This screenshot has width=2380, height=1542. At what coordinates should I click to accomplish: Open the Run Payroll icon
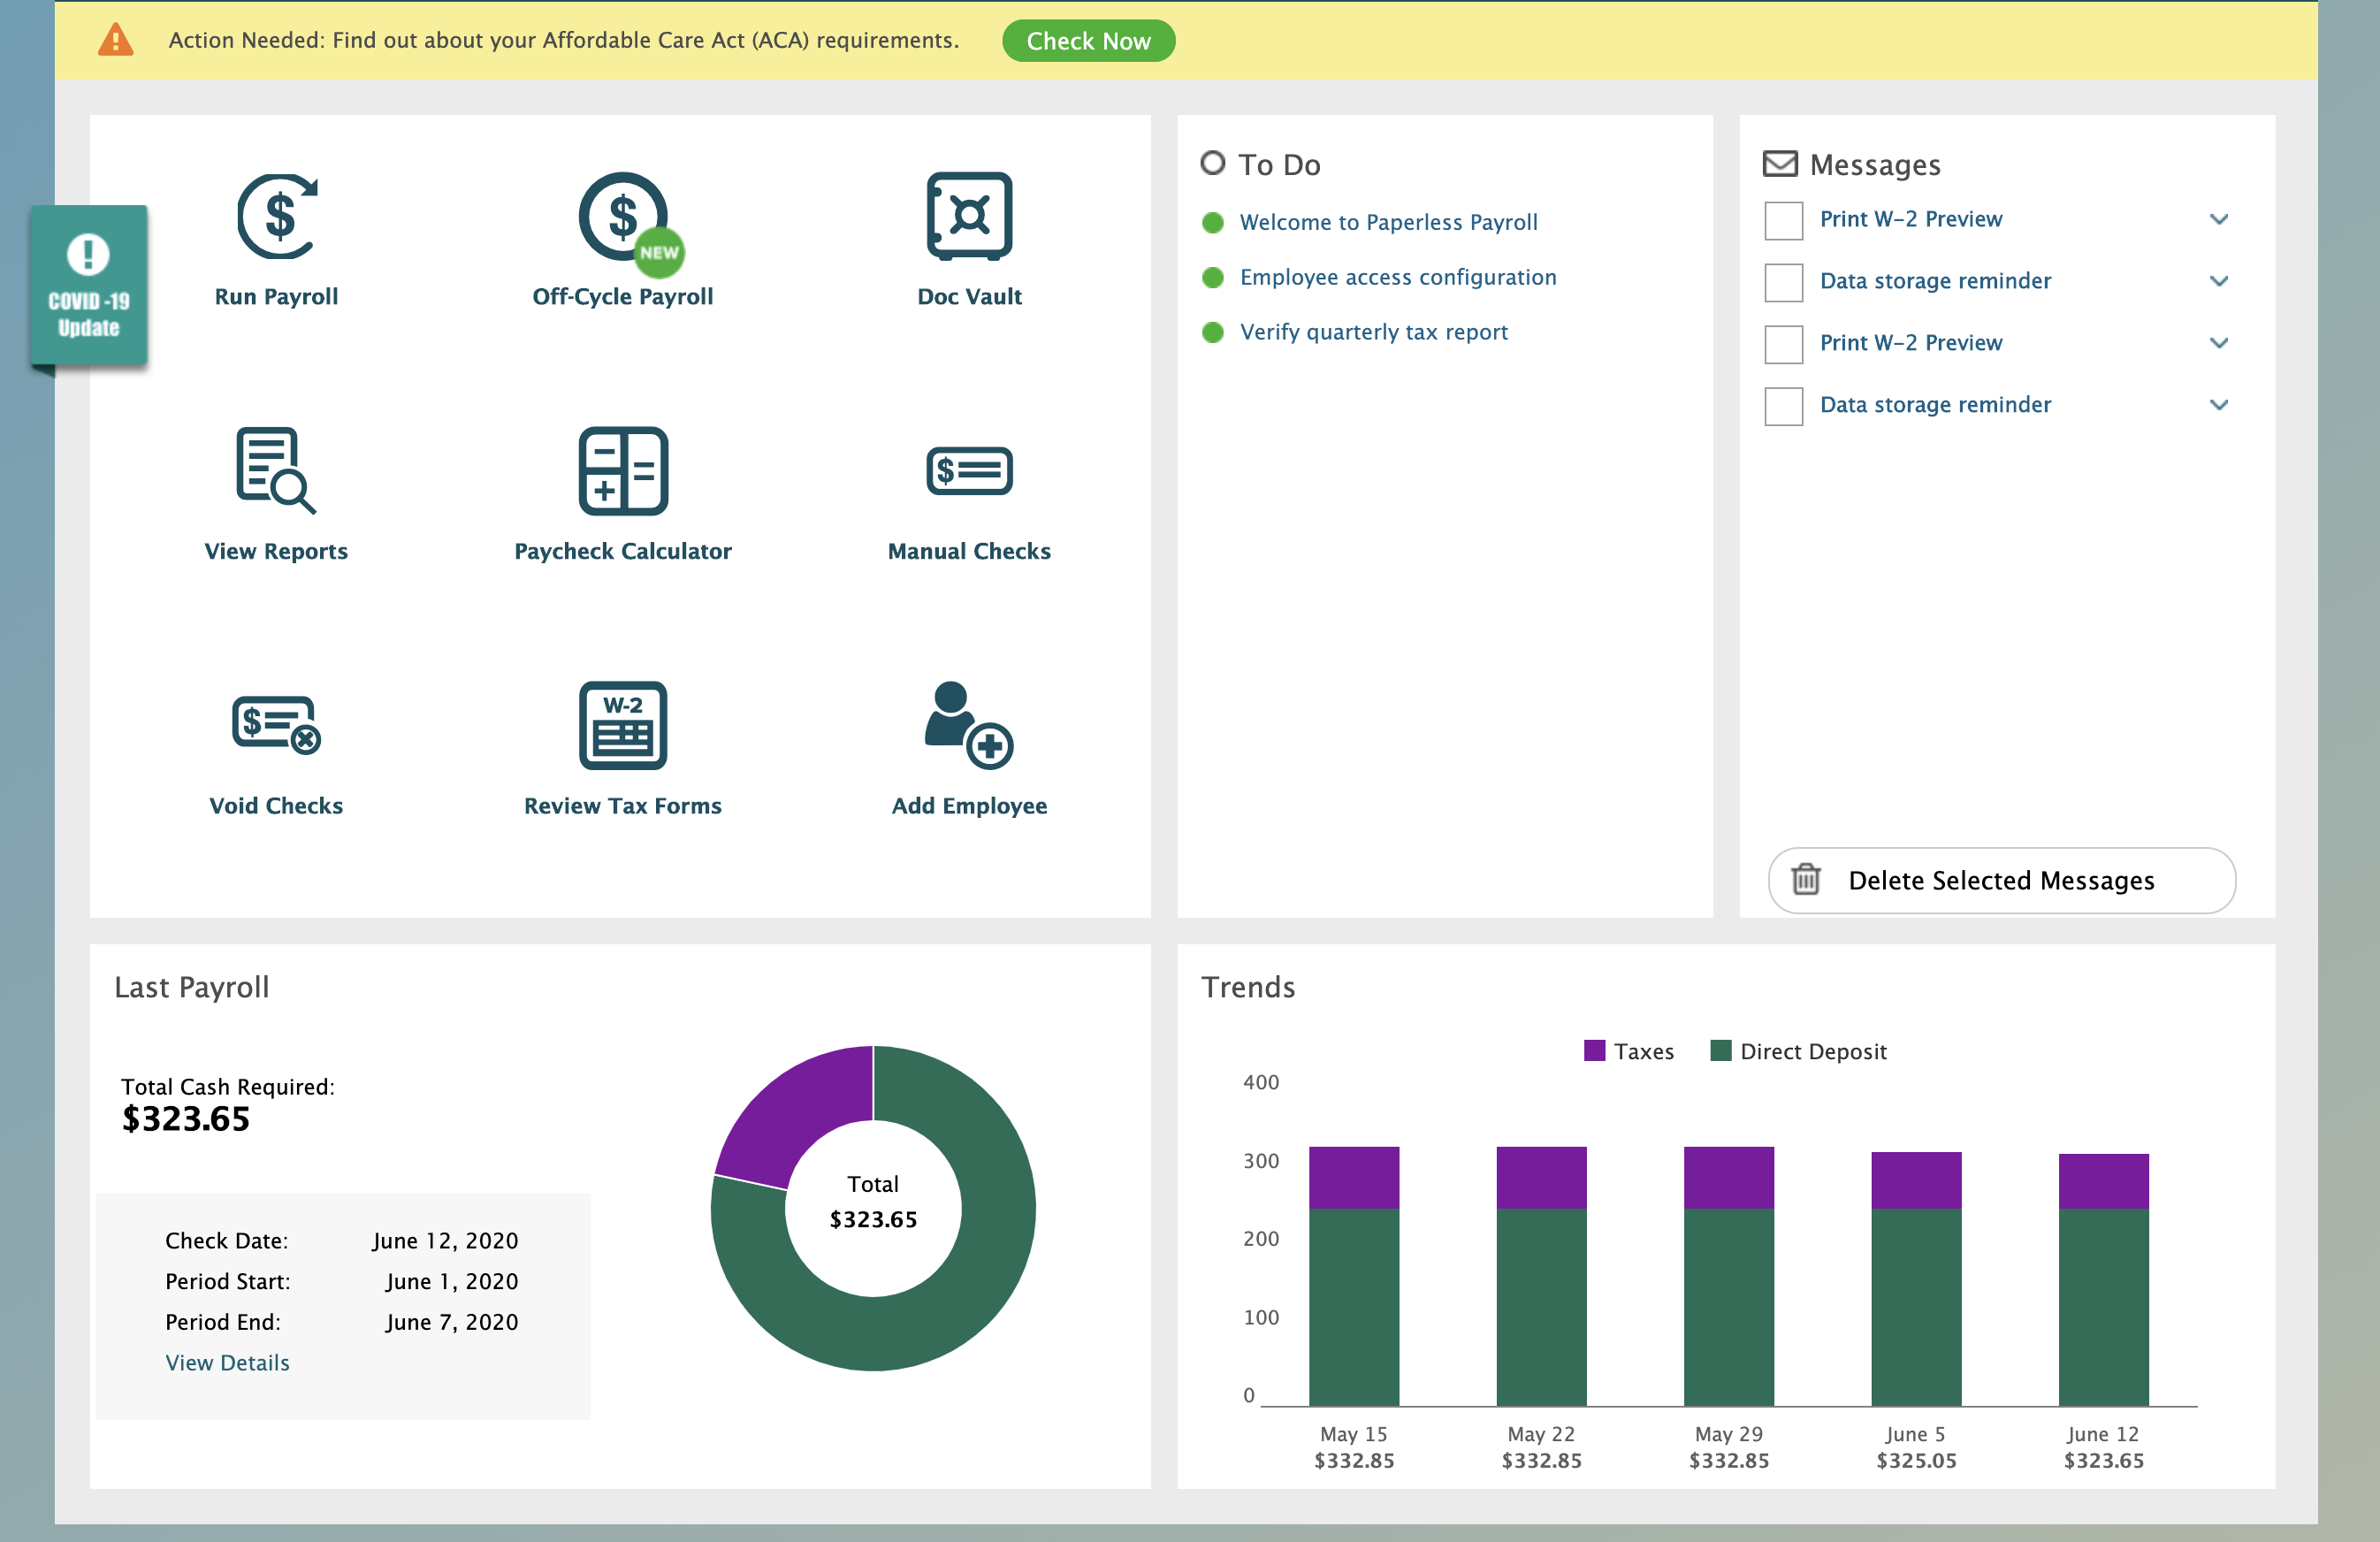click(277, 217)
